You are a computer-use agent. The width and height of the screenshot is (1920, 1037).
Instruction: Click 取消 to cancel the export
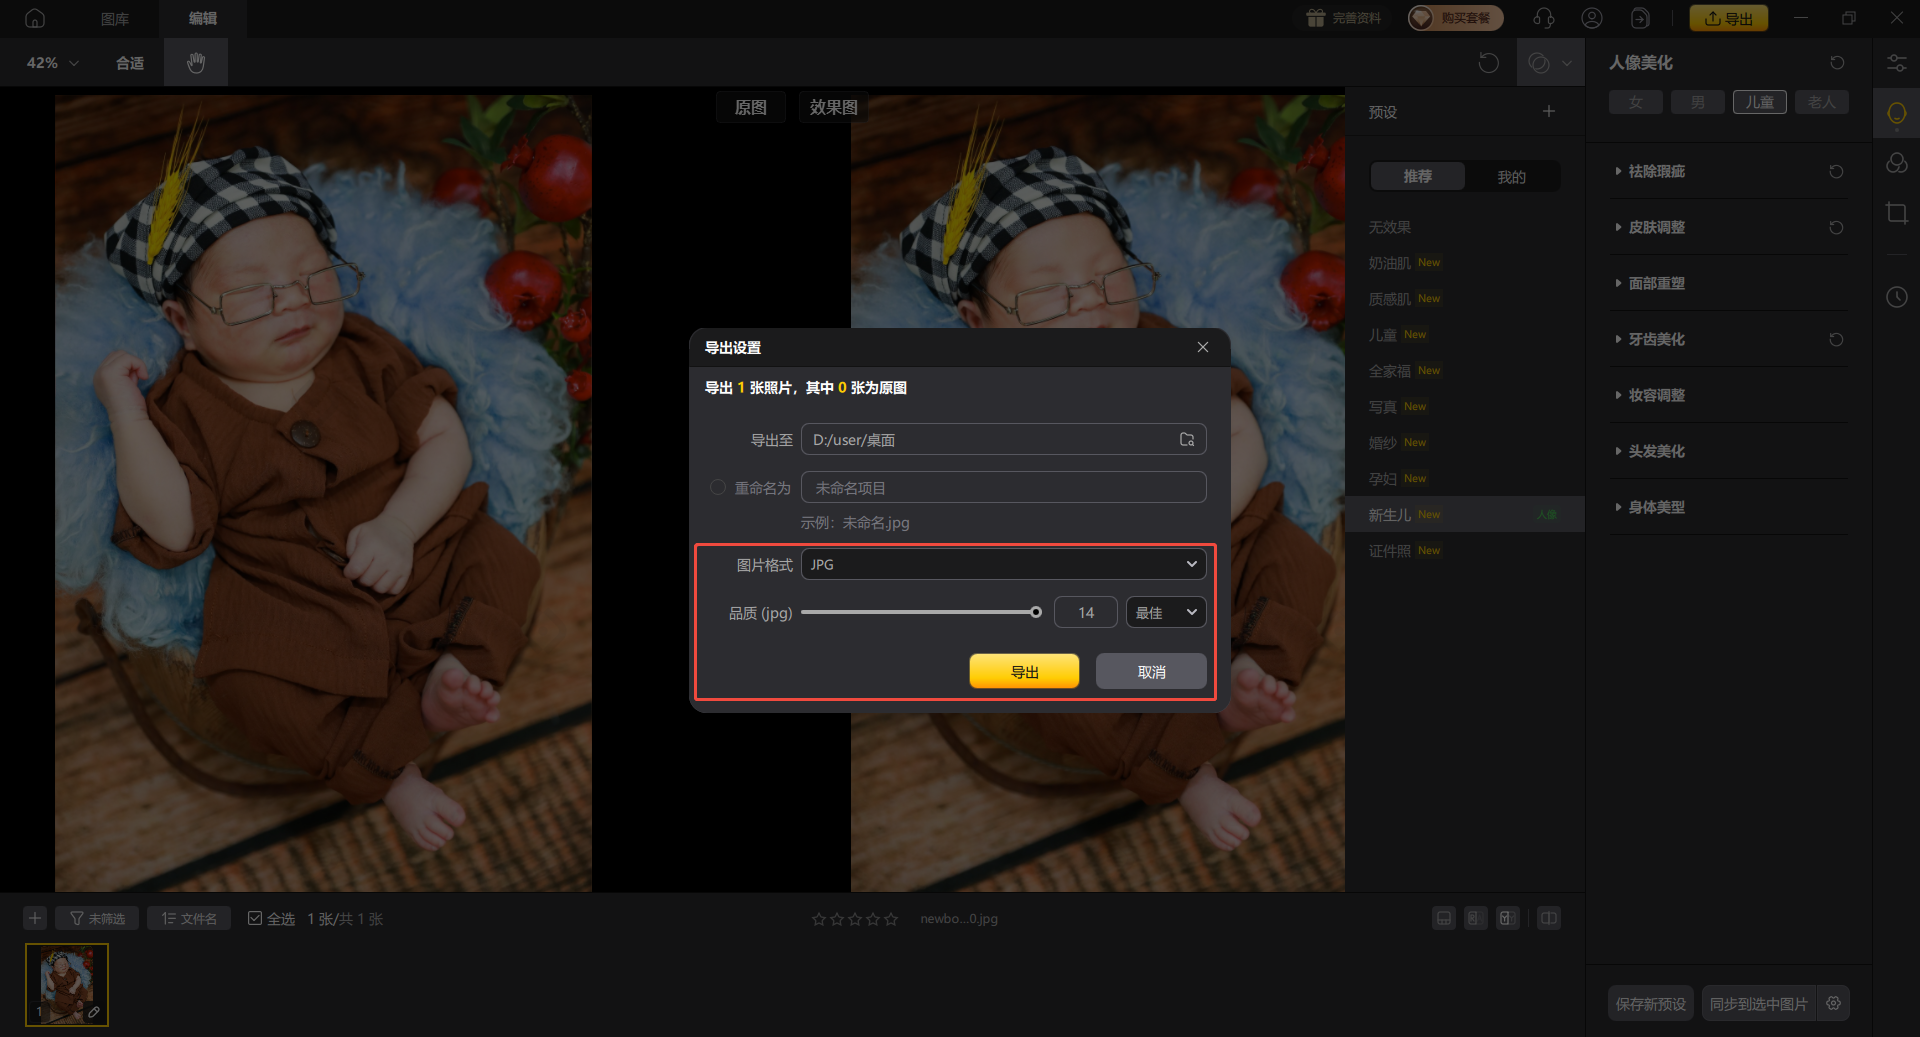(x=1151, y=671)
